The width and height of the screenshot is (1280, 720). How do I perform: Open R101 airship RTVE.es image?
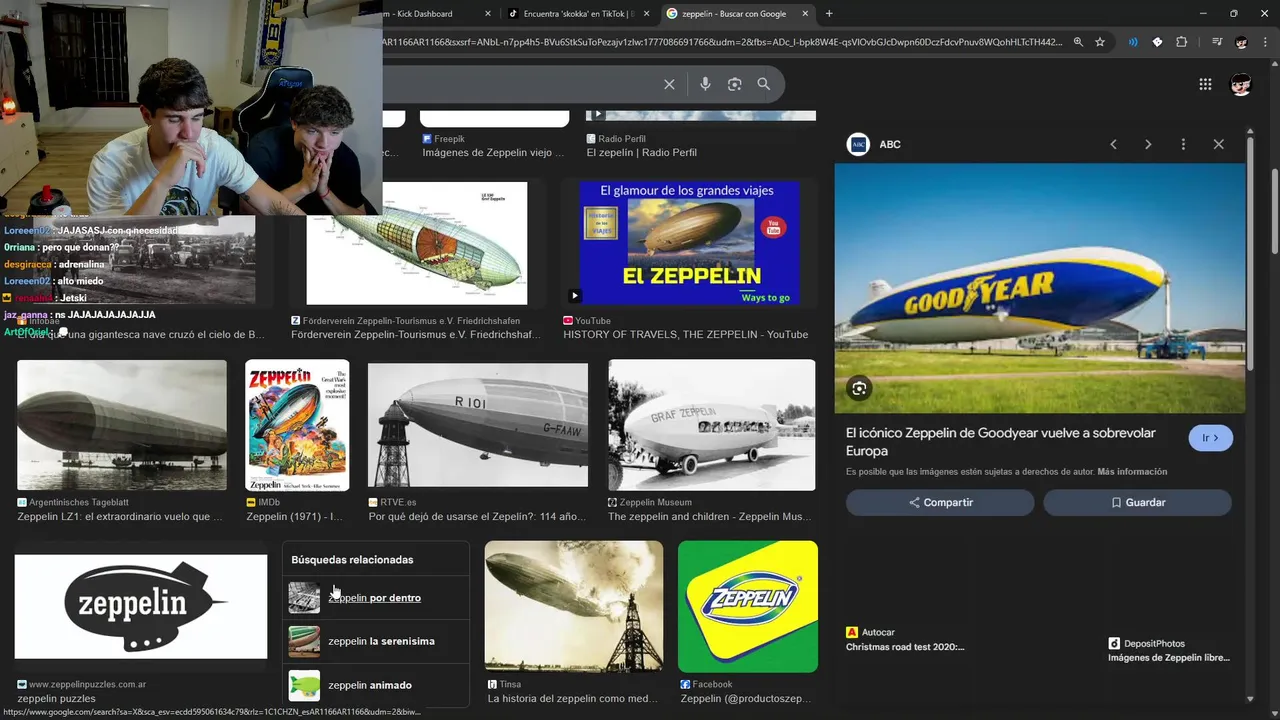478,425
